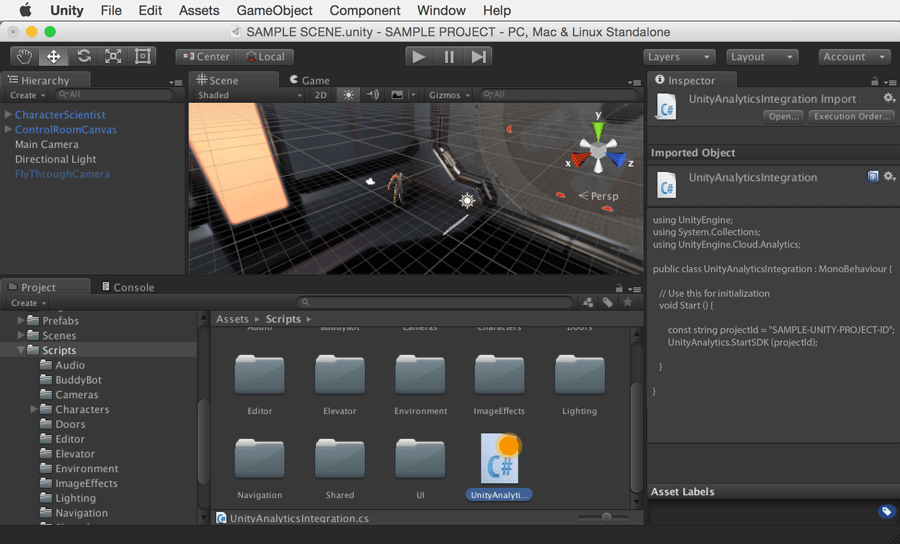
Task: Click the Execution Order button
Action: click(851, 116)
